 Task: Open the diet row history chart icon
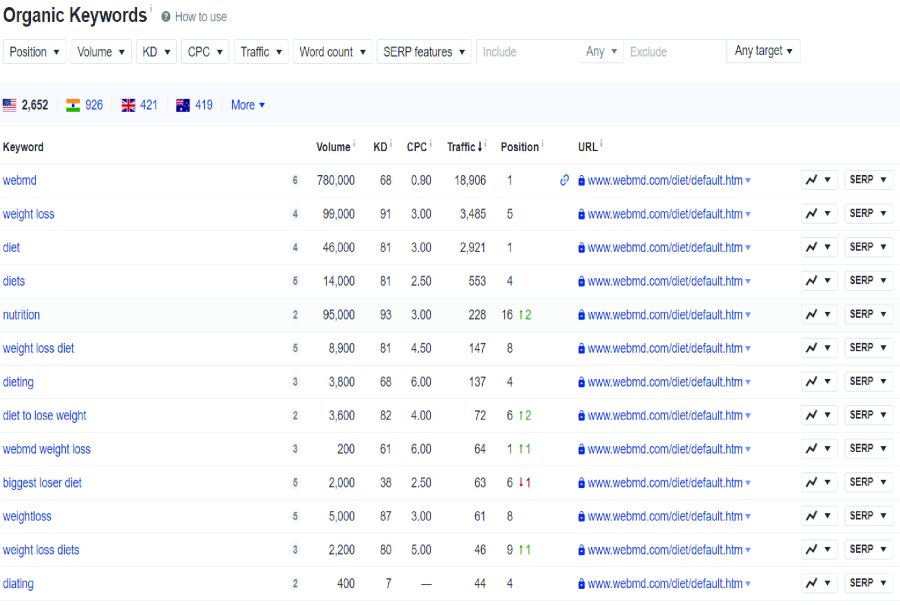[x=818, y=247]
